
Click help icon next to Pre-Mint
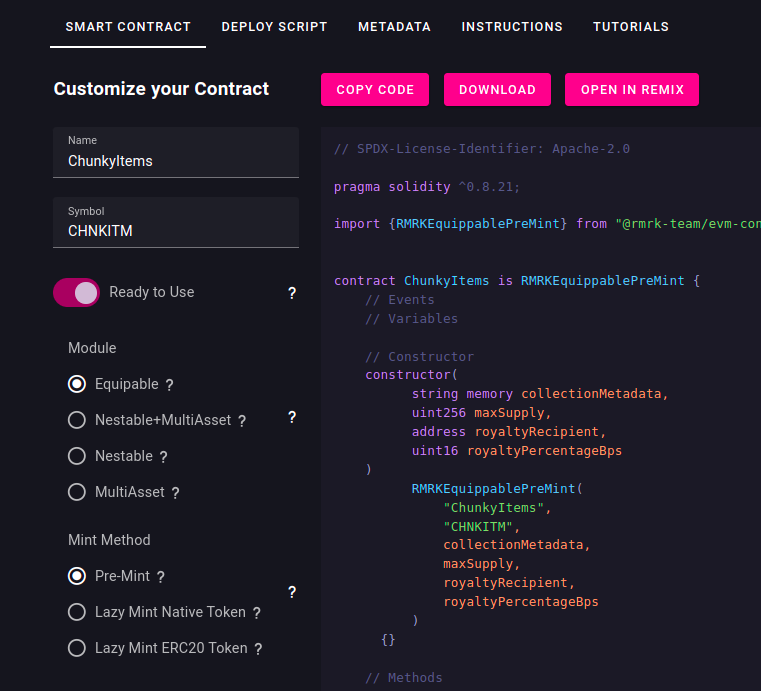tap(160, 577)
